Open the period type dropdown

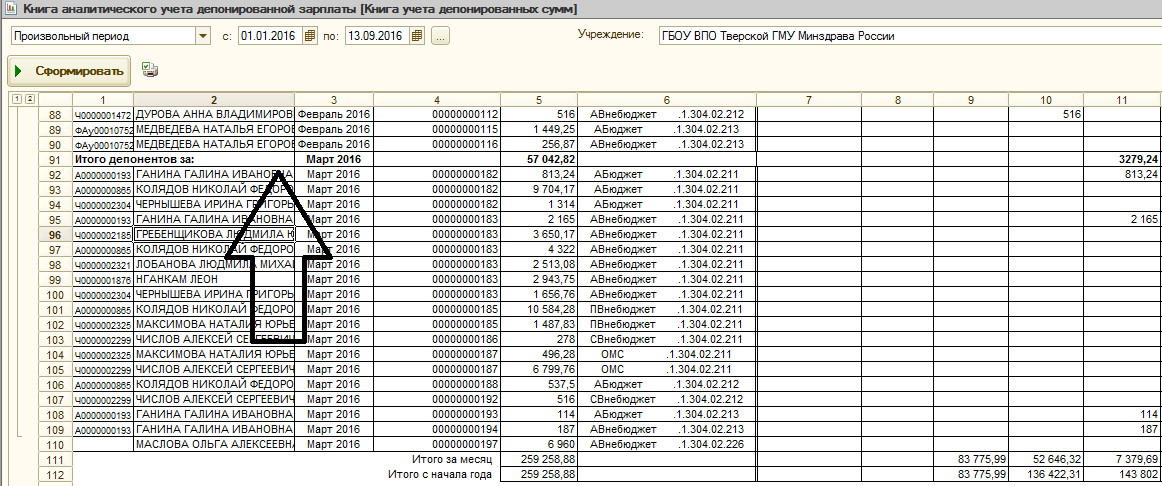(x=203, y=36)
